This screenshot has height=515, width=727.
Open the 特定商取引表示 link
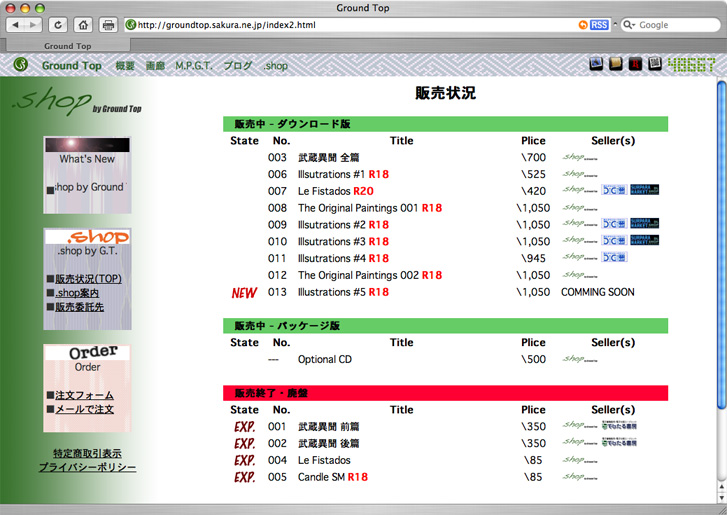click(87, 453)
